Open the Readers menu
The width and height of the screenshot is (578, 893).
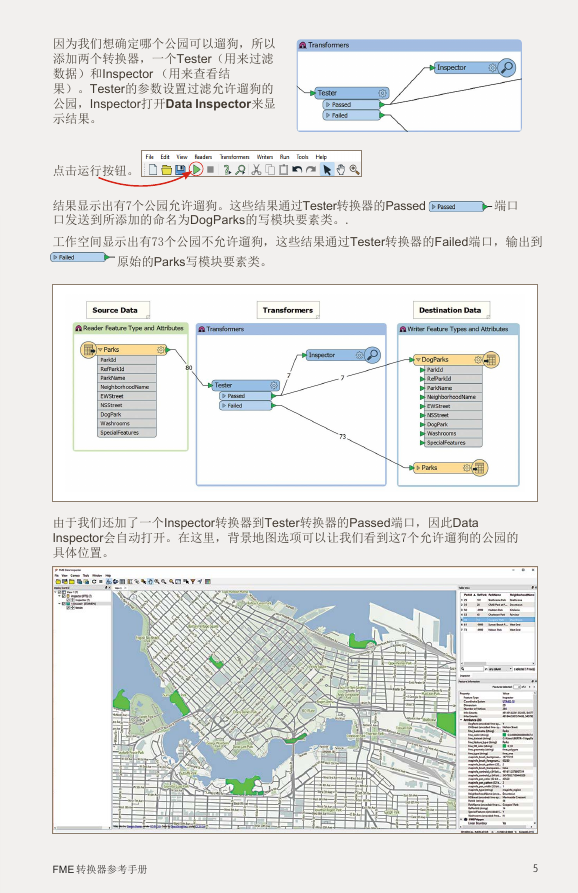(x=203, y=157)
